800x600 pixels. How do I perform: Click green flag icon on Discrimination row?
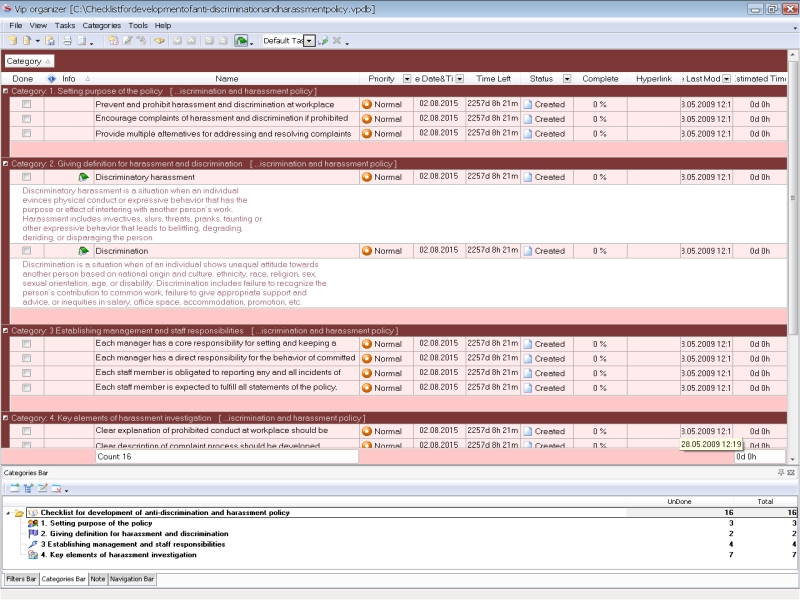click(83, 251)
